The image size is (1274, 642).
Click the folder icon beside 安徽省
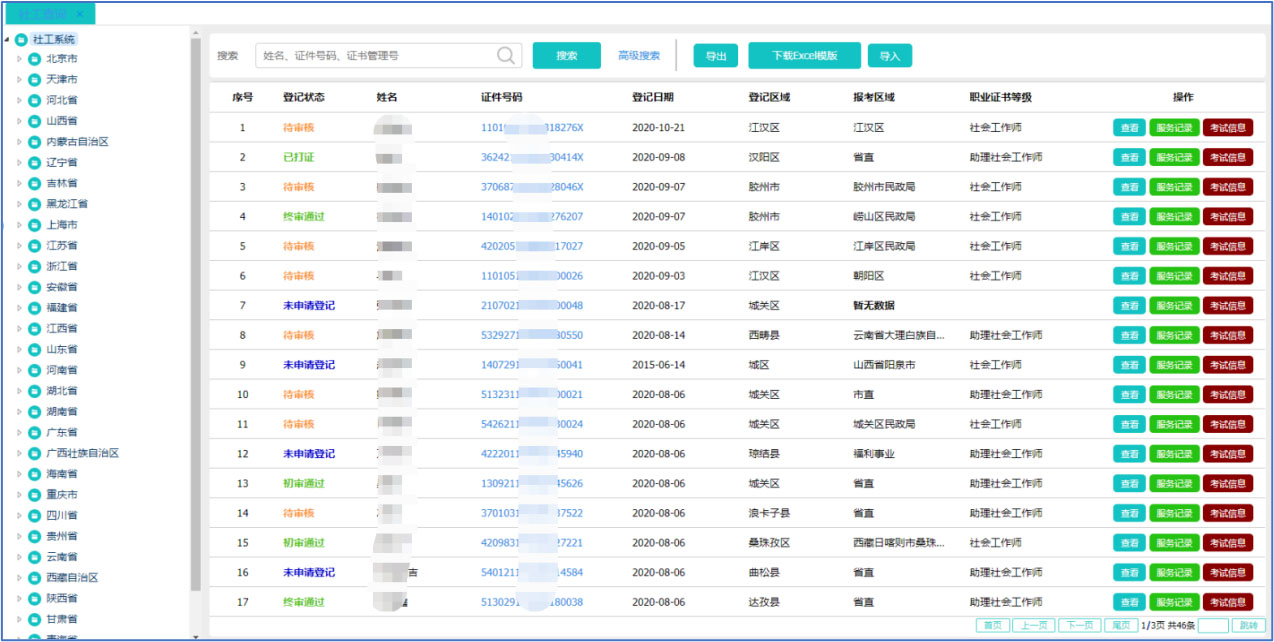pyautogui.click(x=35, y=287)
